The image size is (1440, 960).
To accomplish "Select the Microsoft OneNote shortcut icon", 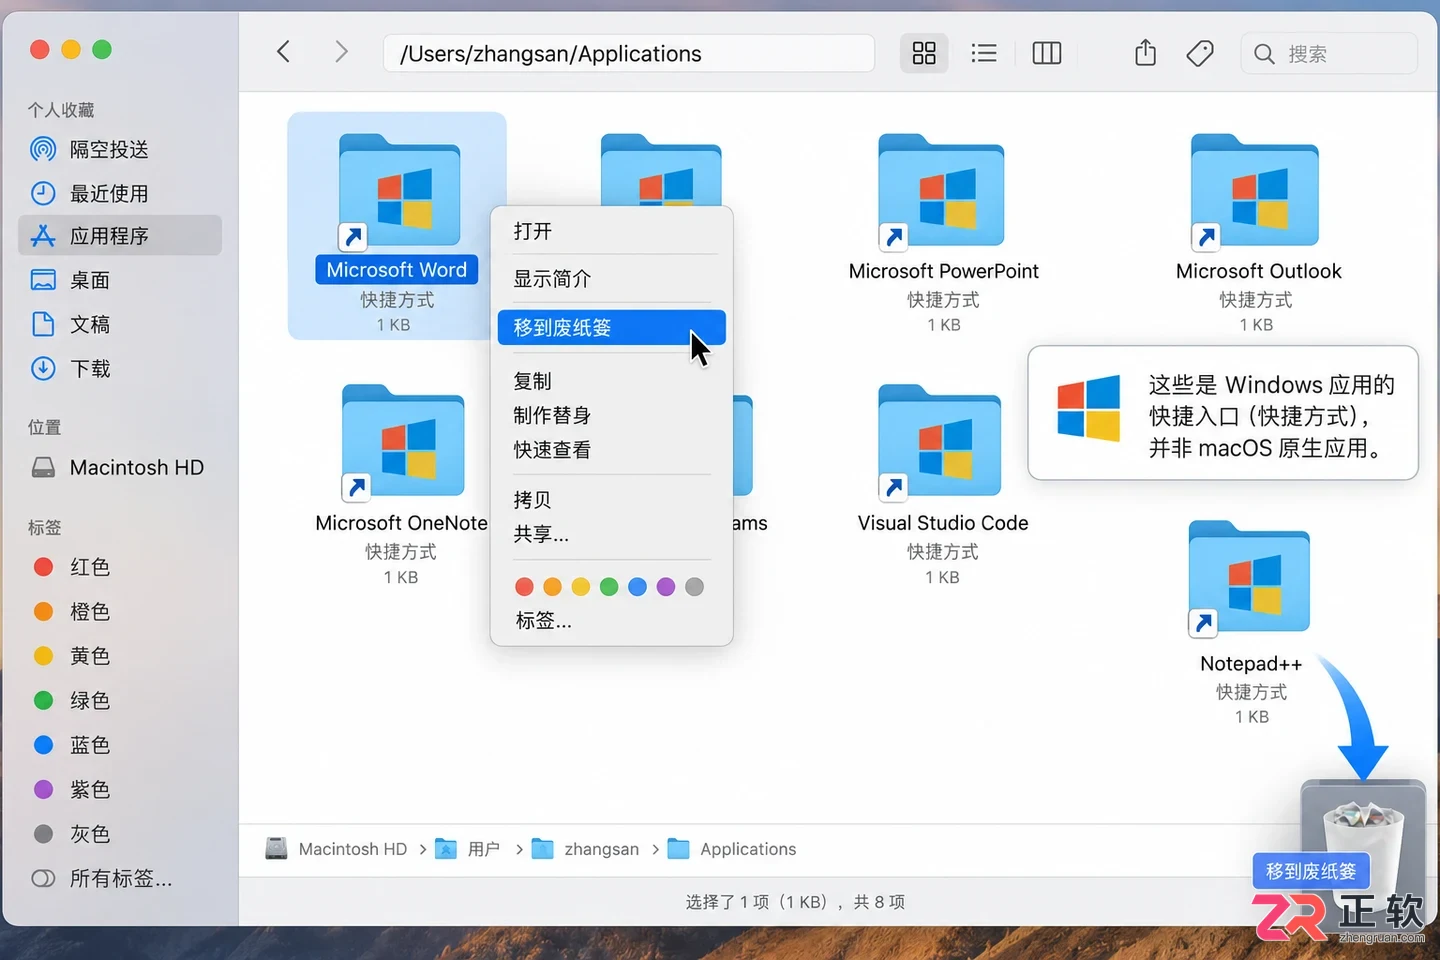I will click(403, 441).
